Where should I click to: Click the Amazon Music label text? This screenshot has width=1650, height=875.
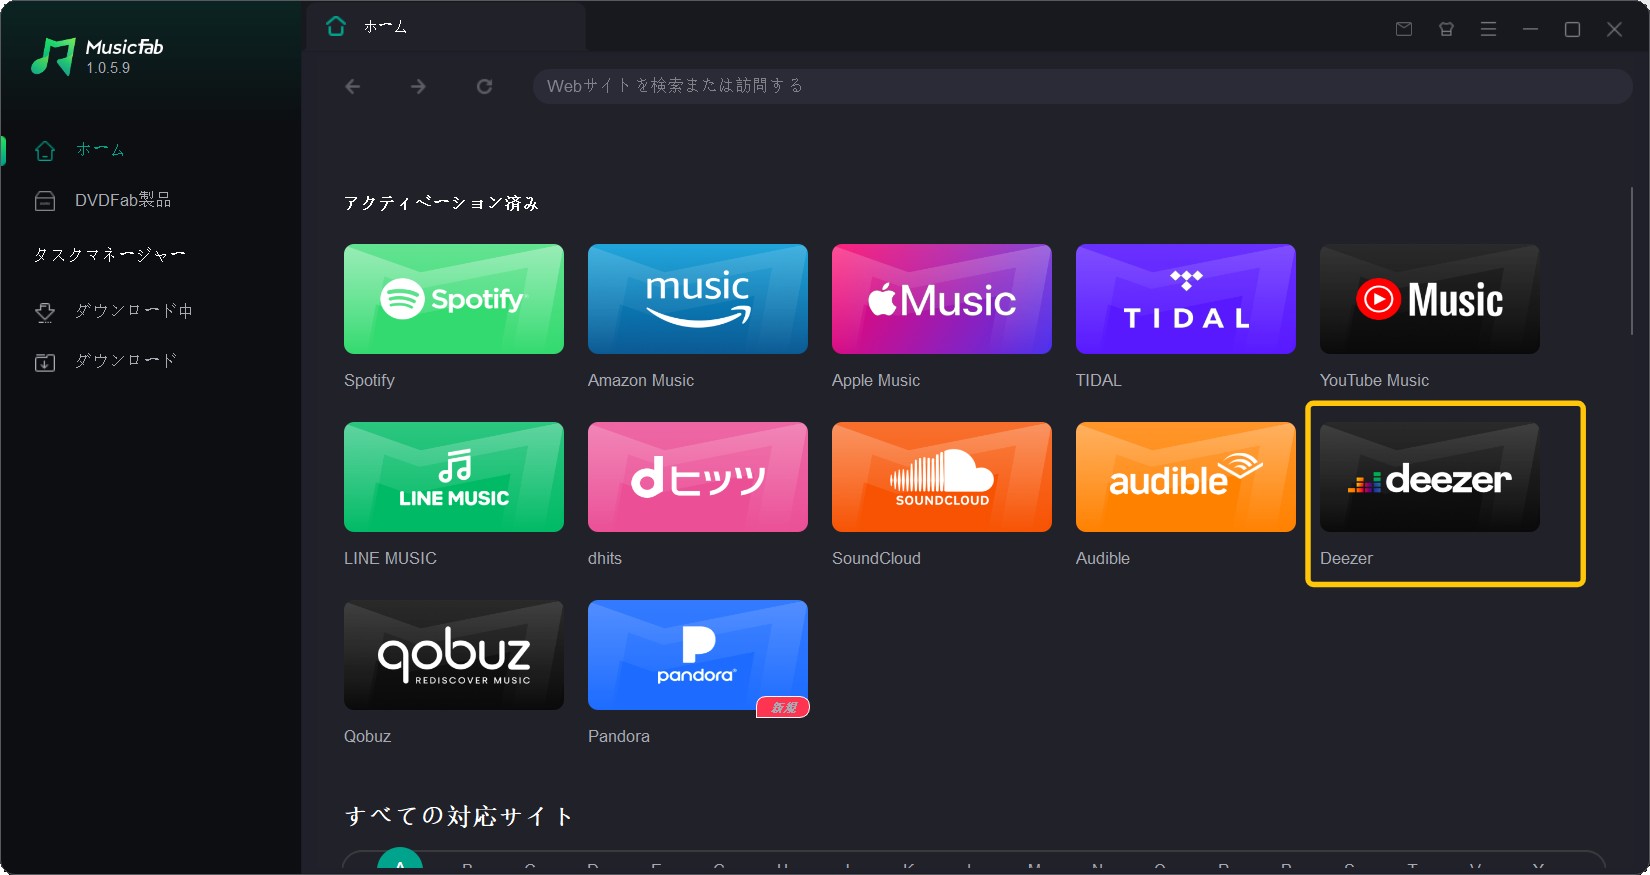641,380
